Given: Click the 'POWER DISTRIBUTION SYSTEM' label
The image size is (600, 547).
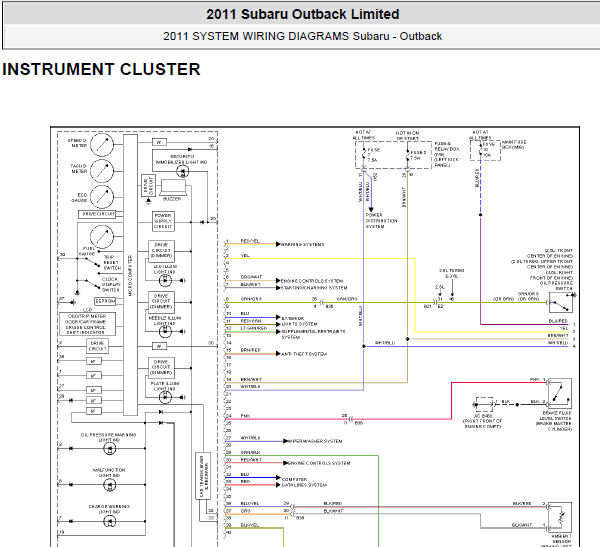Looking at the screenshot, I should tap(382, 221).
